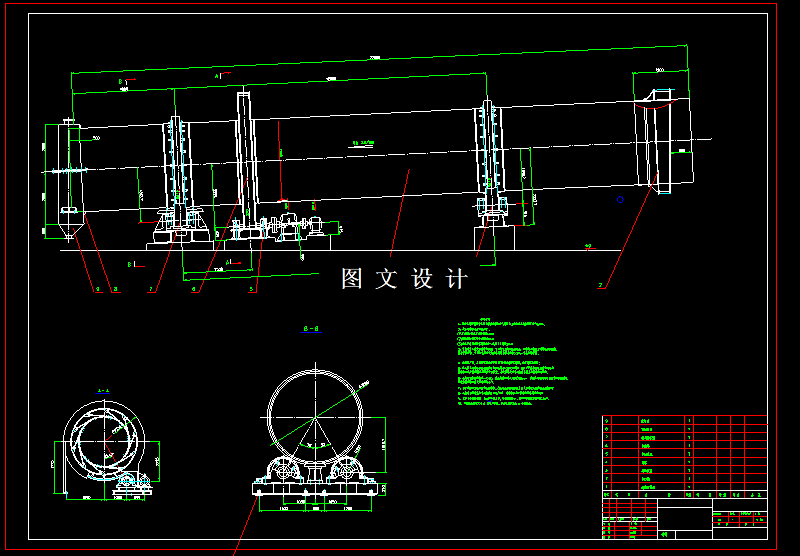Select the tall girth gear cover
This screenshot has width=800, height=556.
(x=247, y=159)
